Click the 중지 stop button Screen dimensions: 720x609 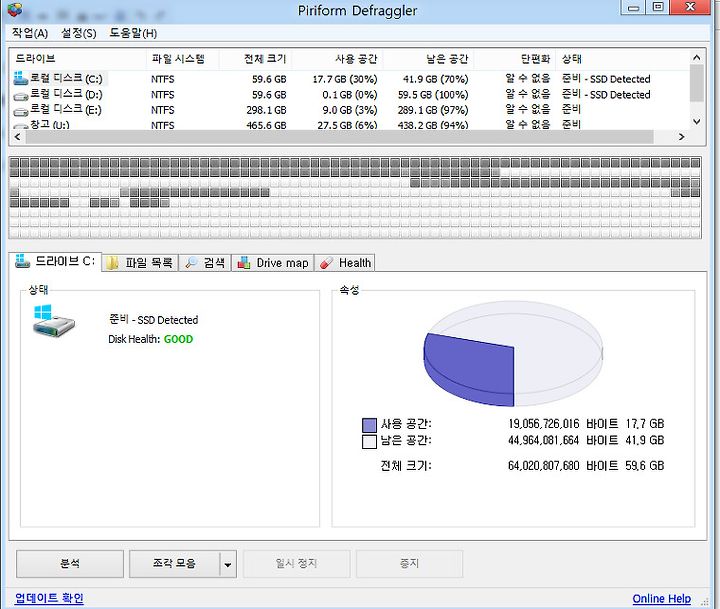(x=409, y=564)
